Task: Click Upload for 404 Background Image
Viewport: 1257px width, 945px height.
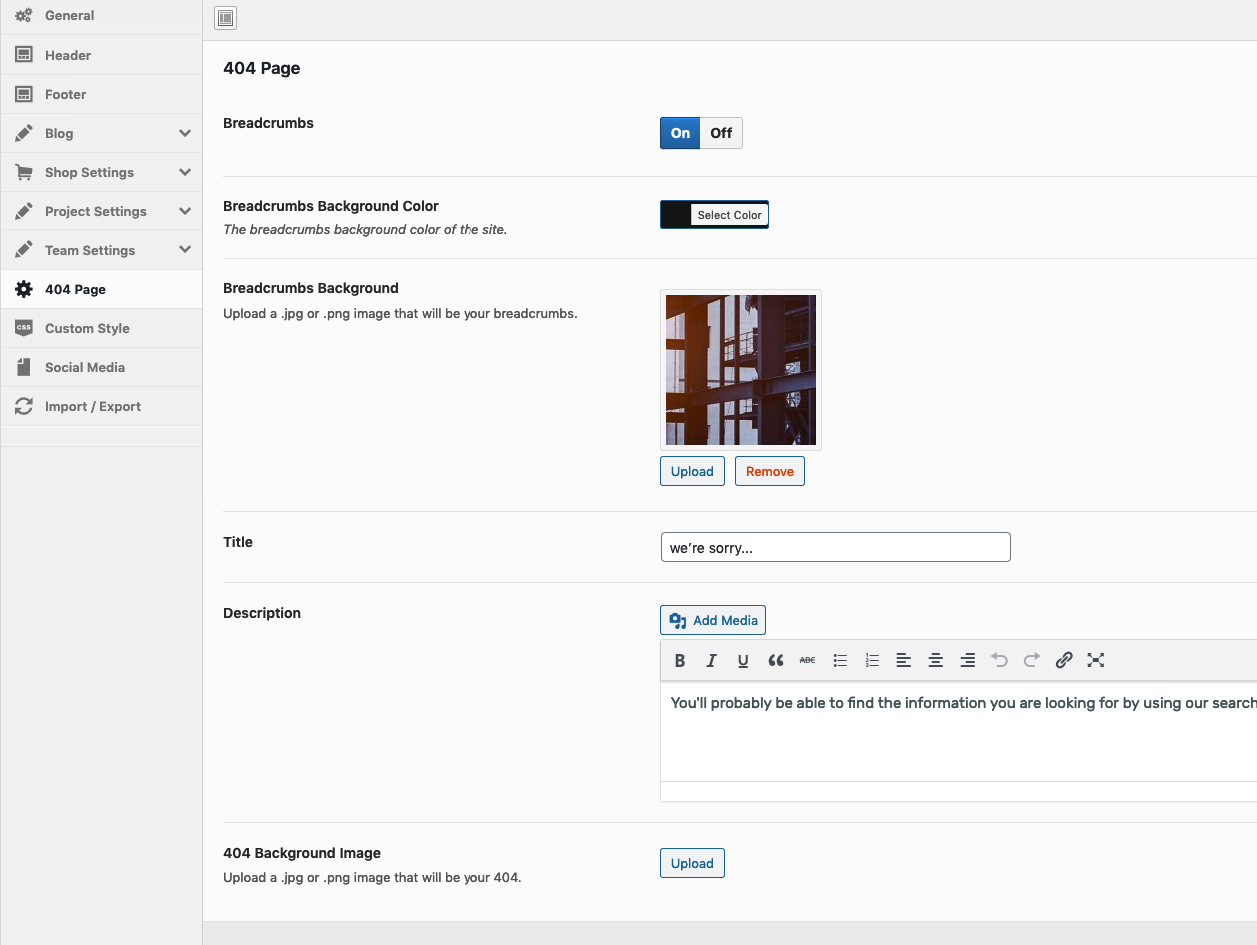Action: coord(692,863)
